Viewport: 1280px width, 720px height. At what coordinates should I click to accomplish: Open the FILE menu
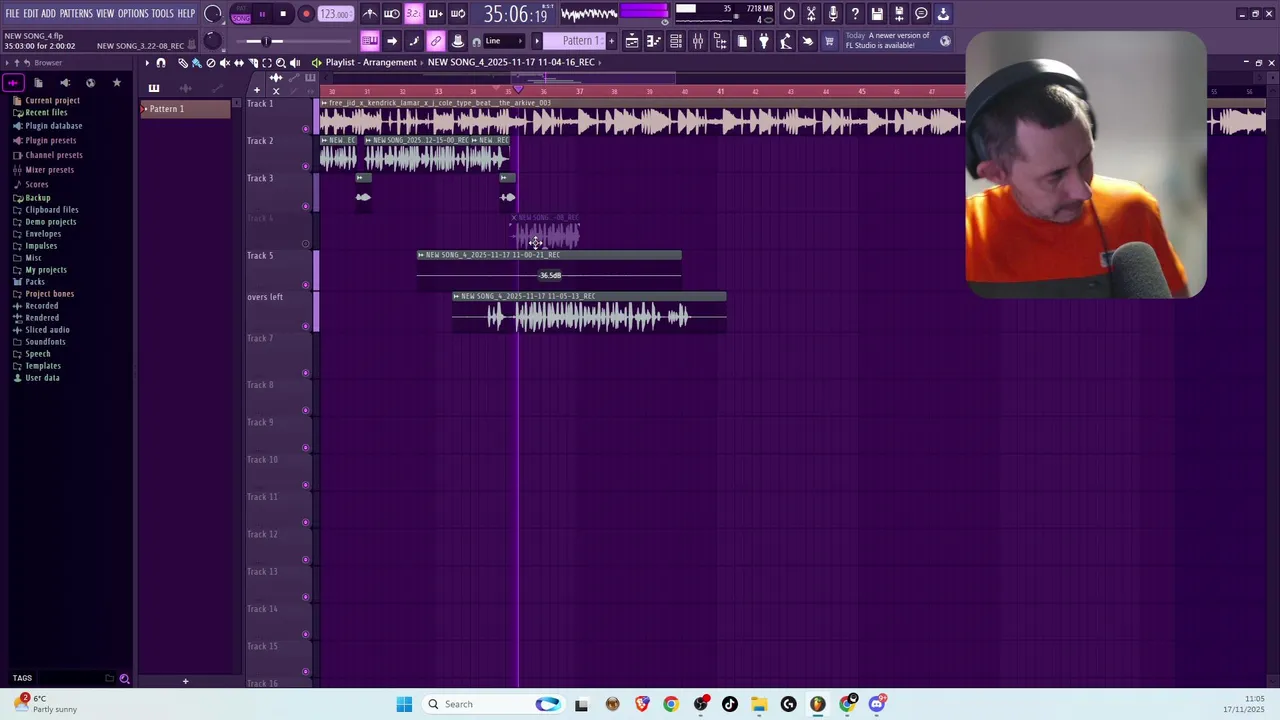(12, 13)
